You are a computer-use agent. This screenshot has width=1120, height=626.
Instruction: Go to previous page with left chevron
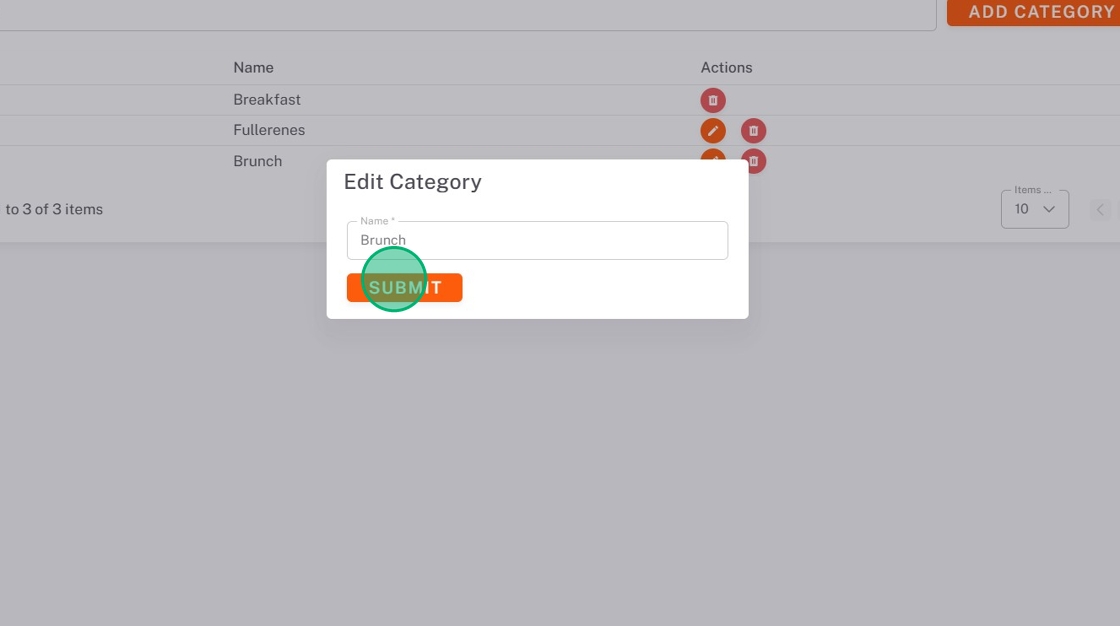pyautogui.click(x=1100, y=210)
